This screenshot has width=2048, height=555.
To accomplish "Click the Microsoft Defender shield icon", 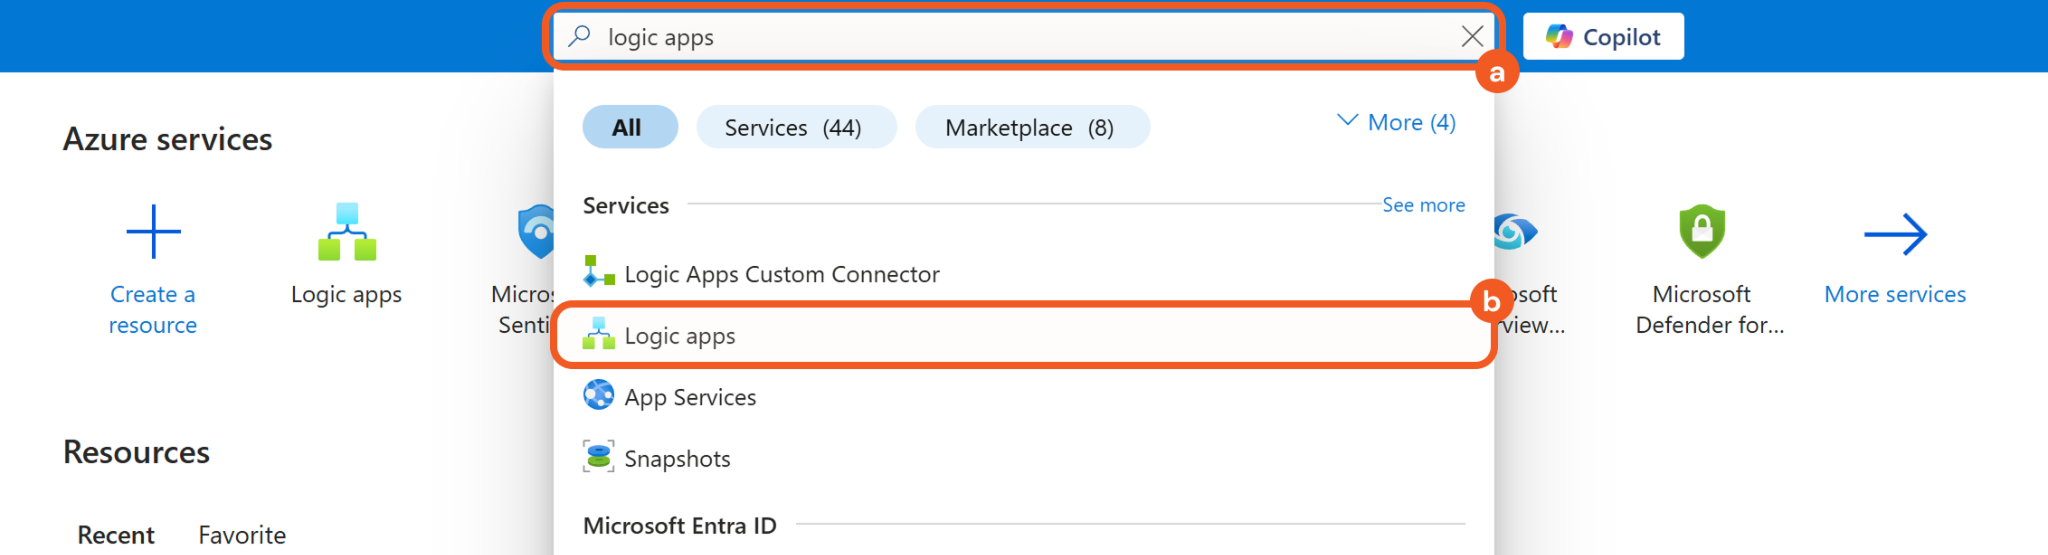I will tap(1702, 231).
